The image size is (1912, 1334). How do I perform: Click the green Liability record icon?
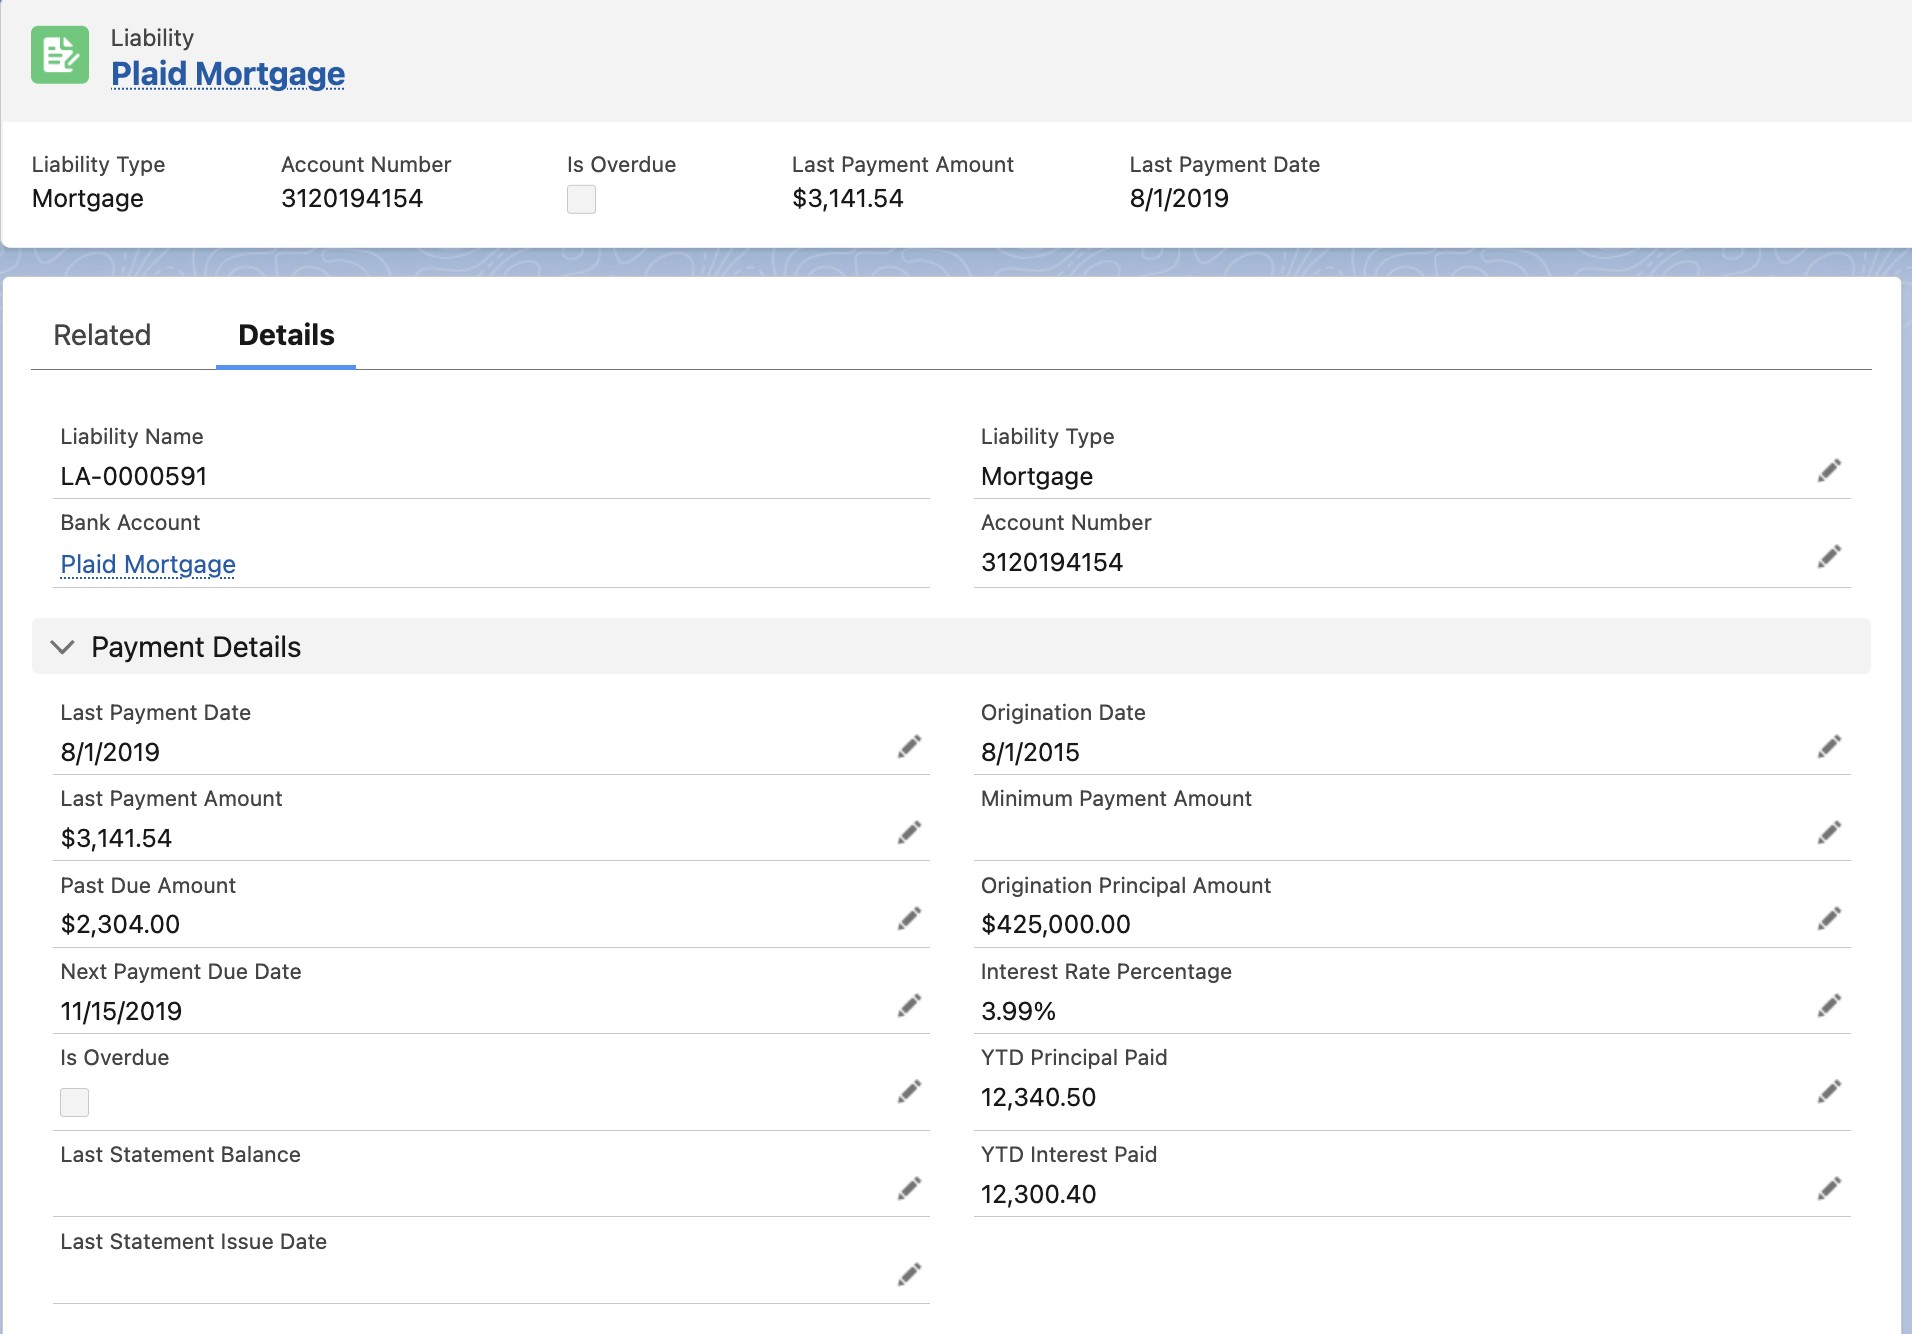point(60,55)
